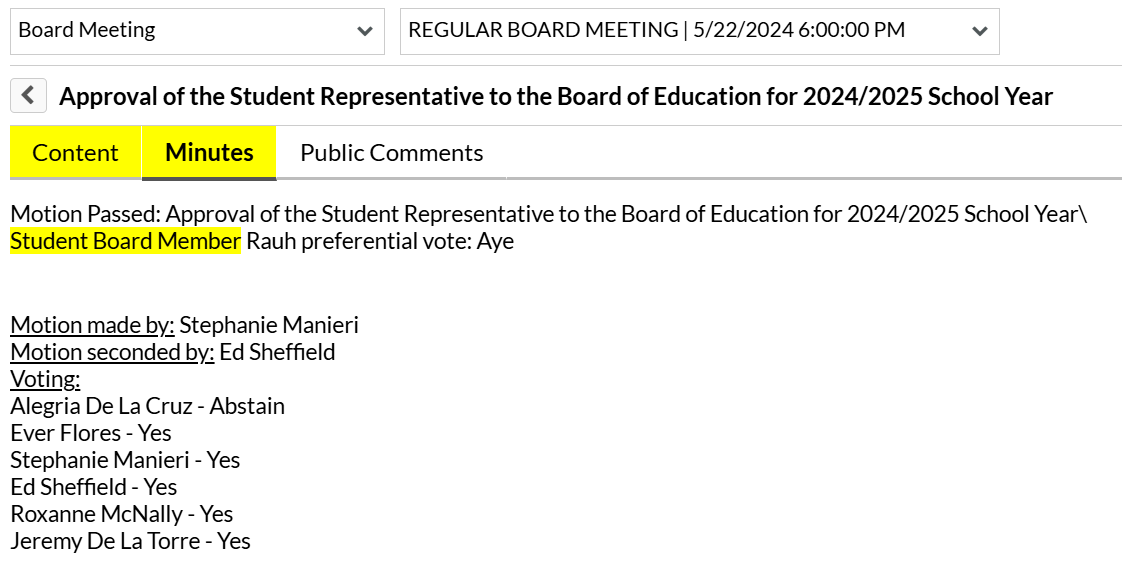Viewport: 1122px width, 575px height.
Task: Click the Voting label
Action: (x=45, y=380)
